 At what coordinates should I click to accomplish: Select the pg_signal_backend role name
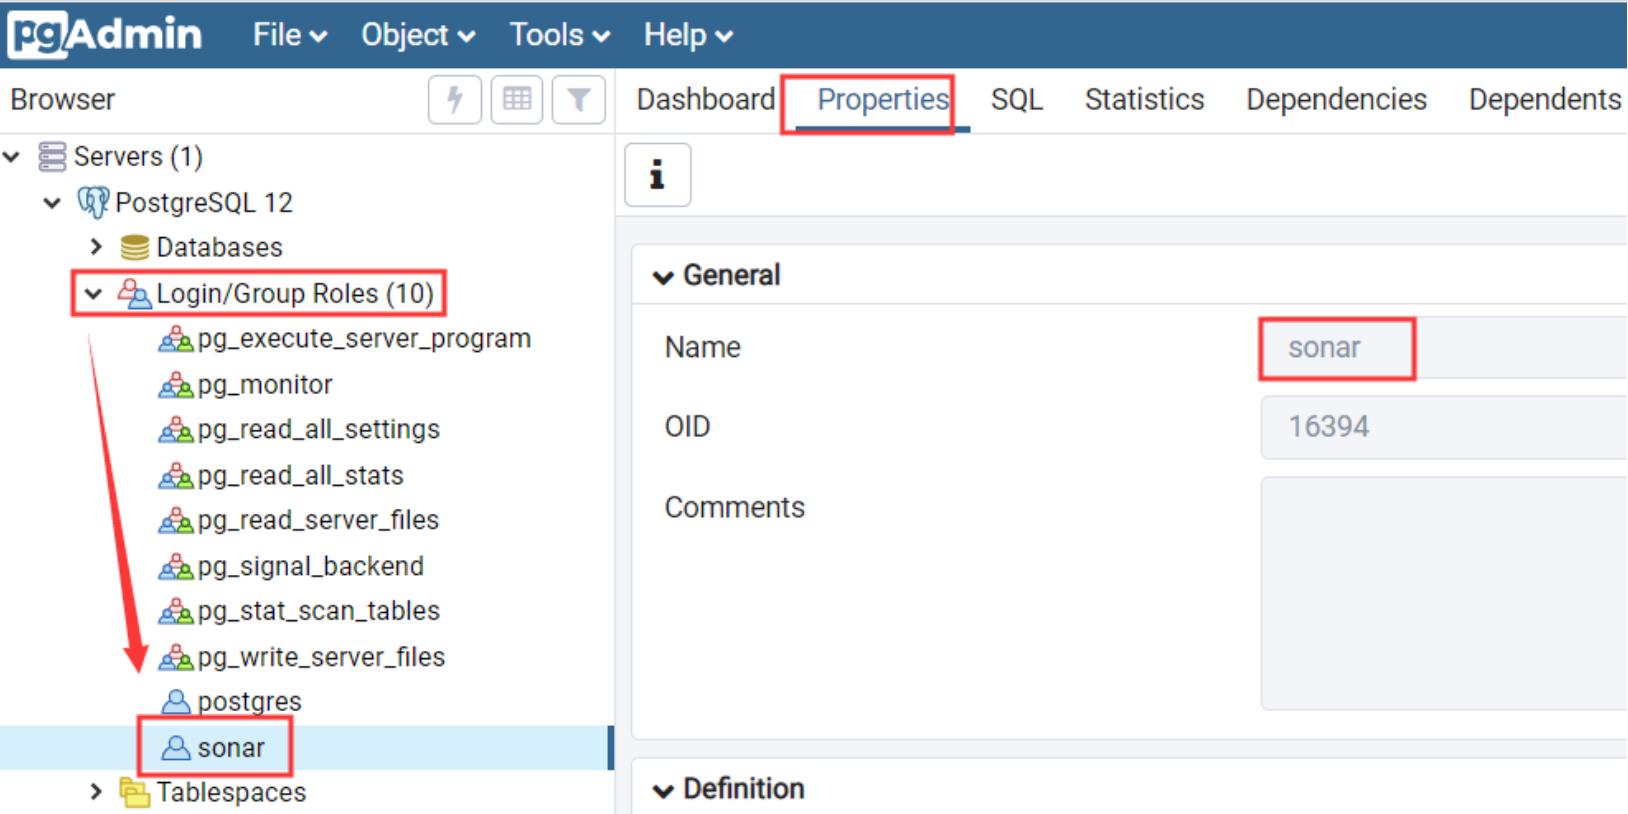(x=311, y=566)
